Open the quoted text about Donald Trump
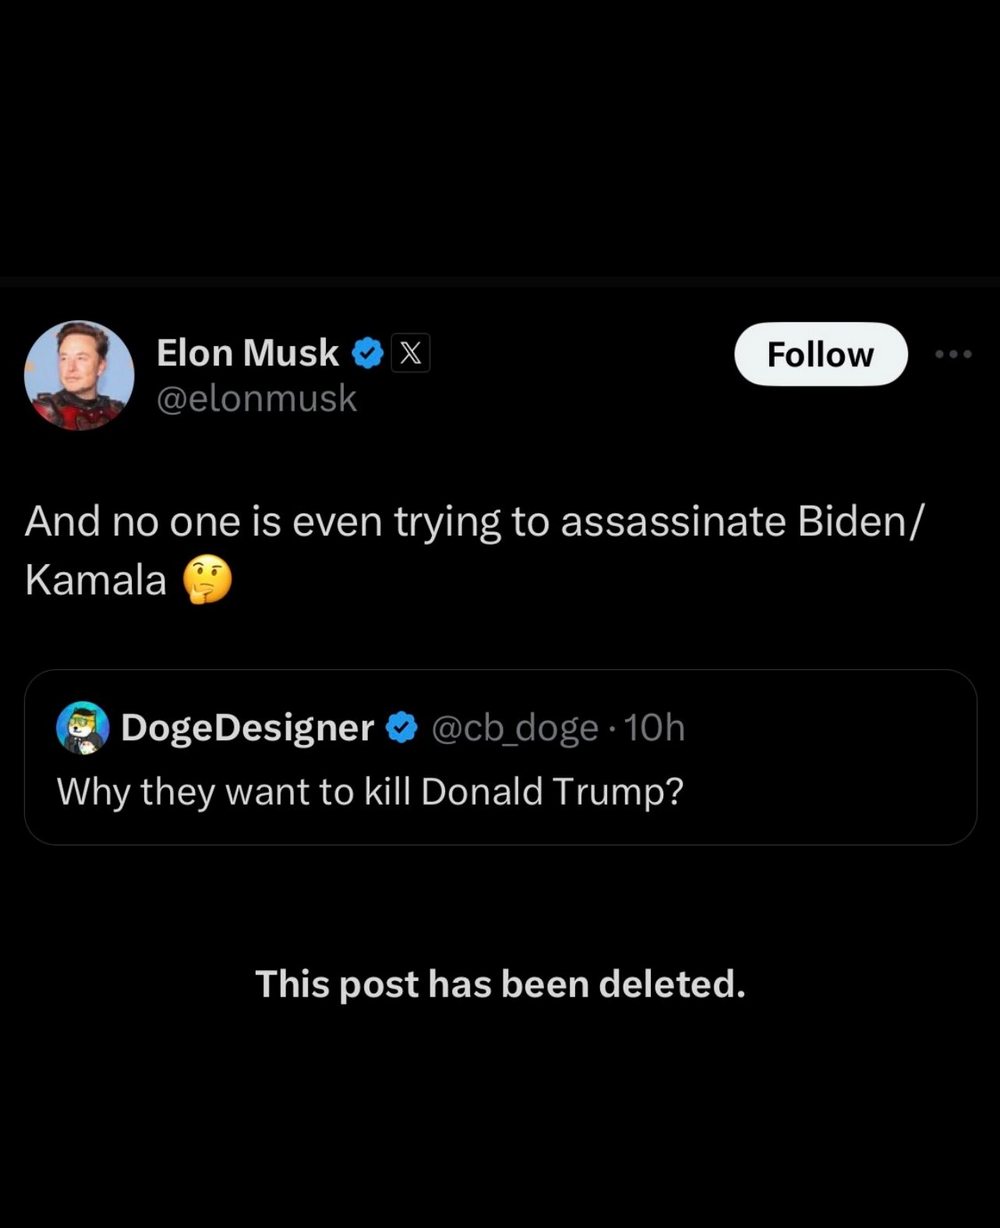The width and height of the screenshot is (1000, 1228). (370, 791)
